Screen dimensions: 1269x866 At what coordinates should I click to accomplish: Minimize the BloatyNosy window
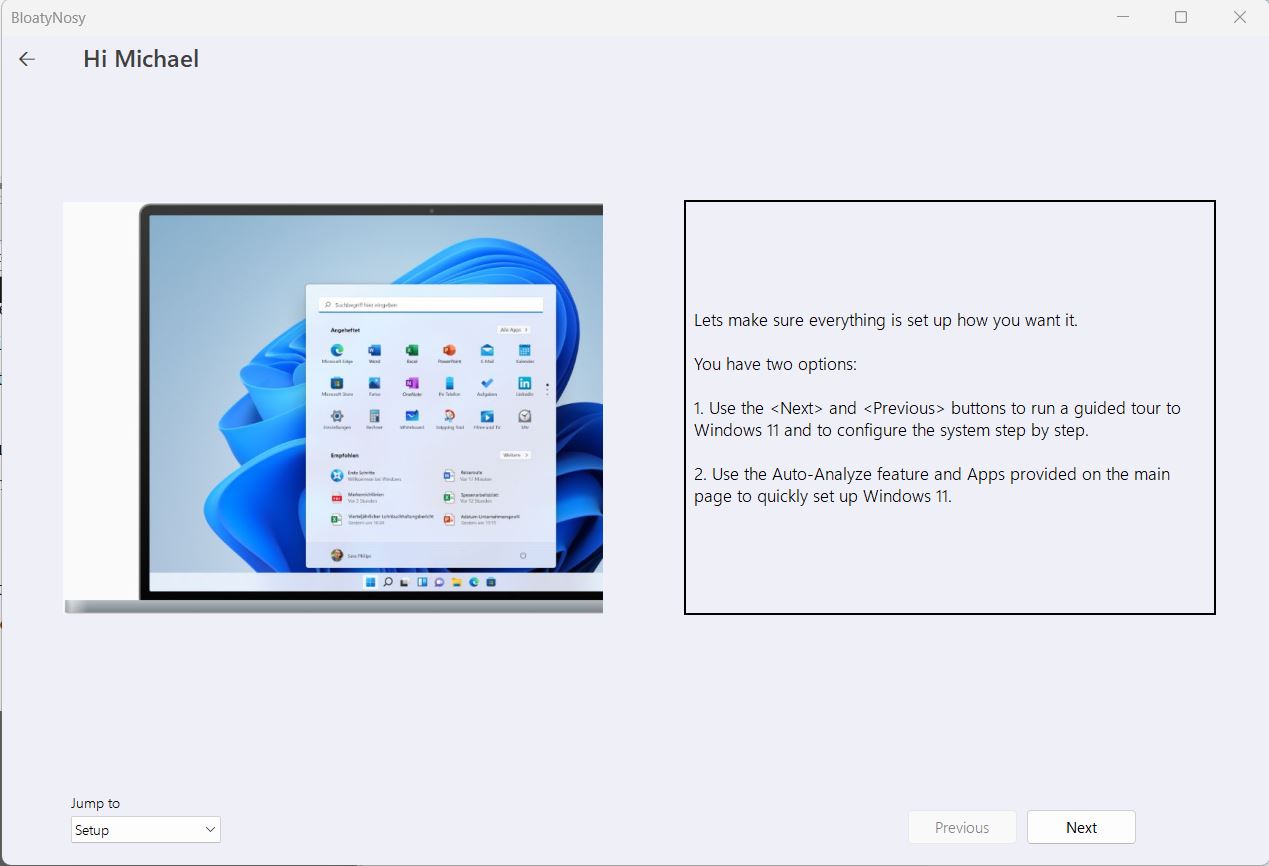coord(1122,17)
